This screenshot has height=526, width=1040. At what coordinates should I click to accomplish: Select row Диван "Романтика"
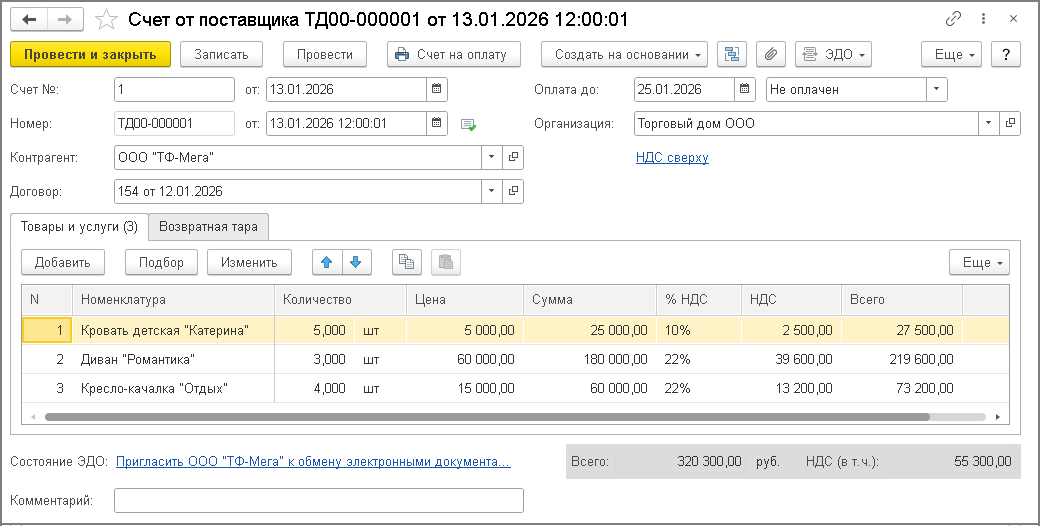(515, 359)
